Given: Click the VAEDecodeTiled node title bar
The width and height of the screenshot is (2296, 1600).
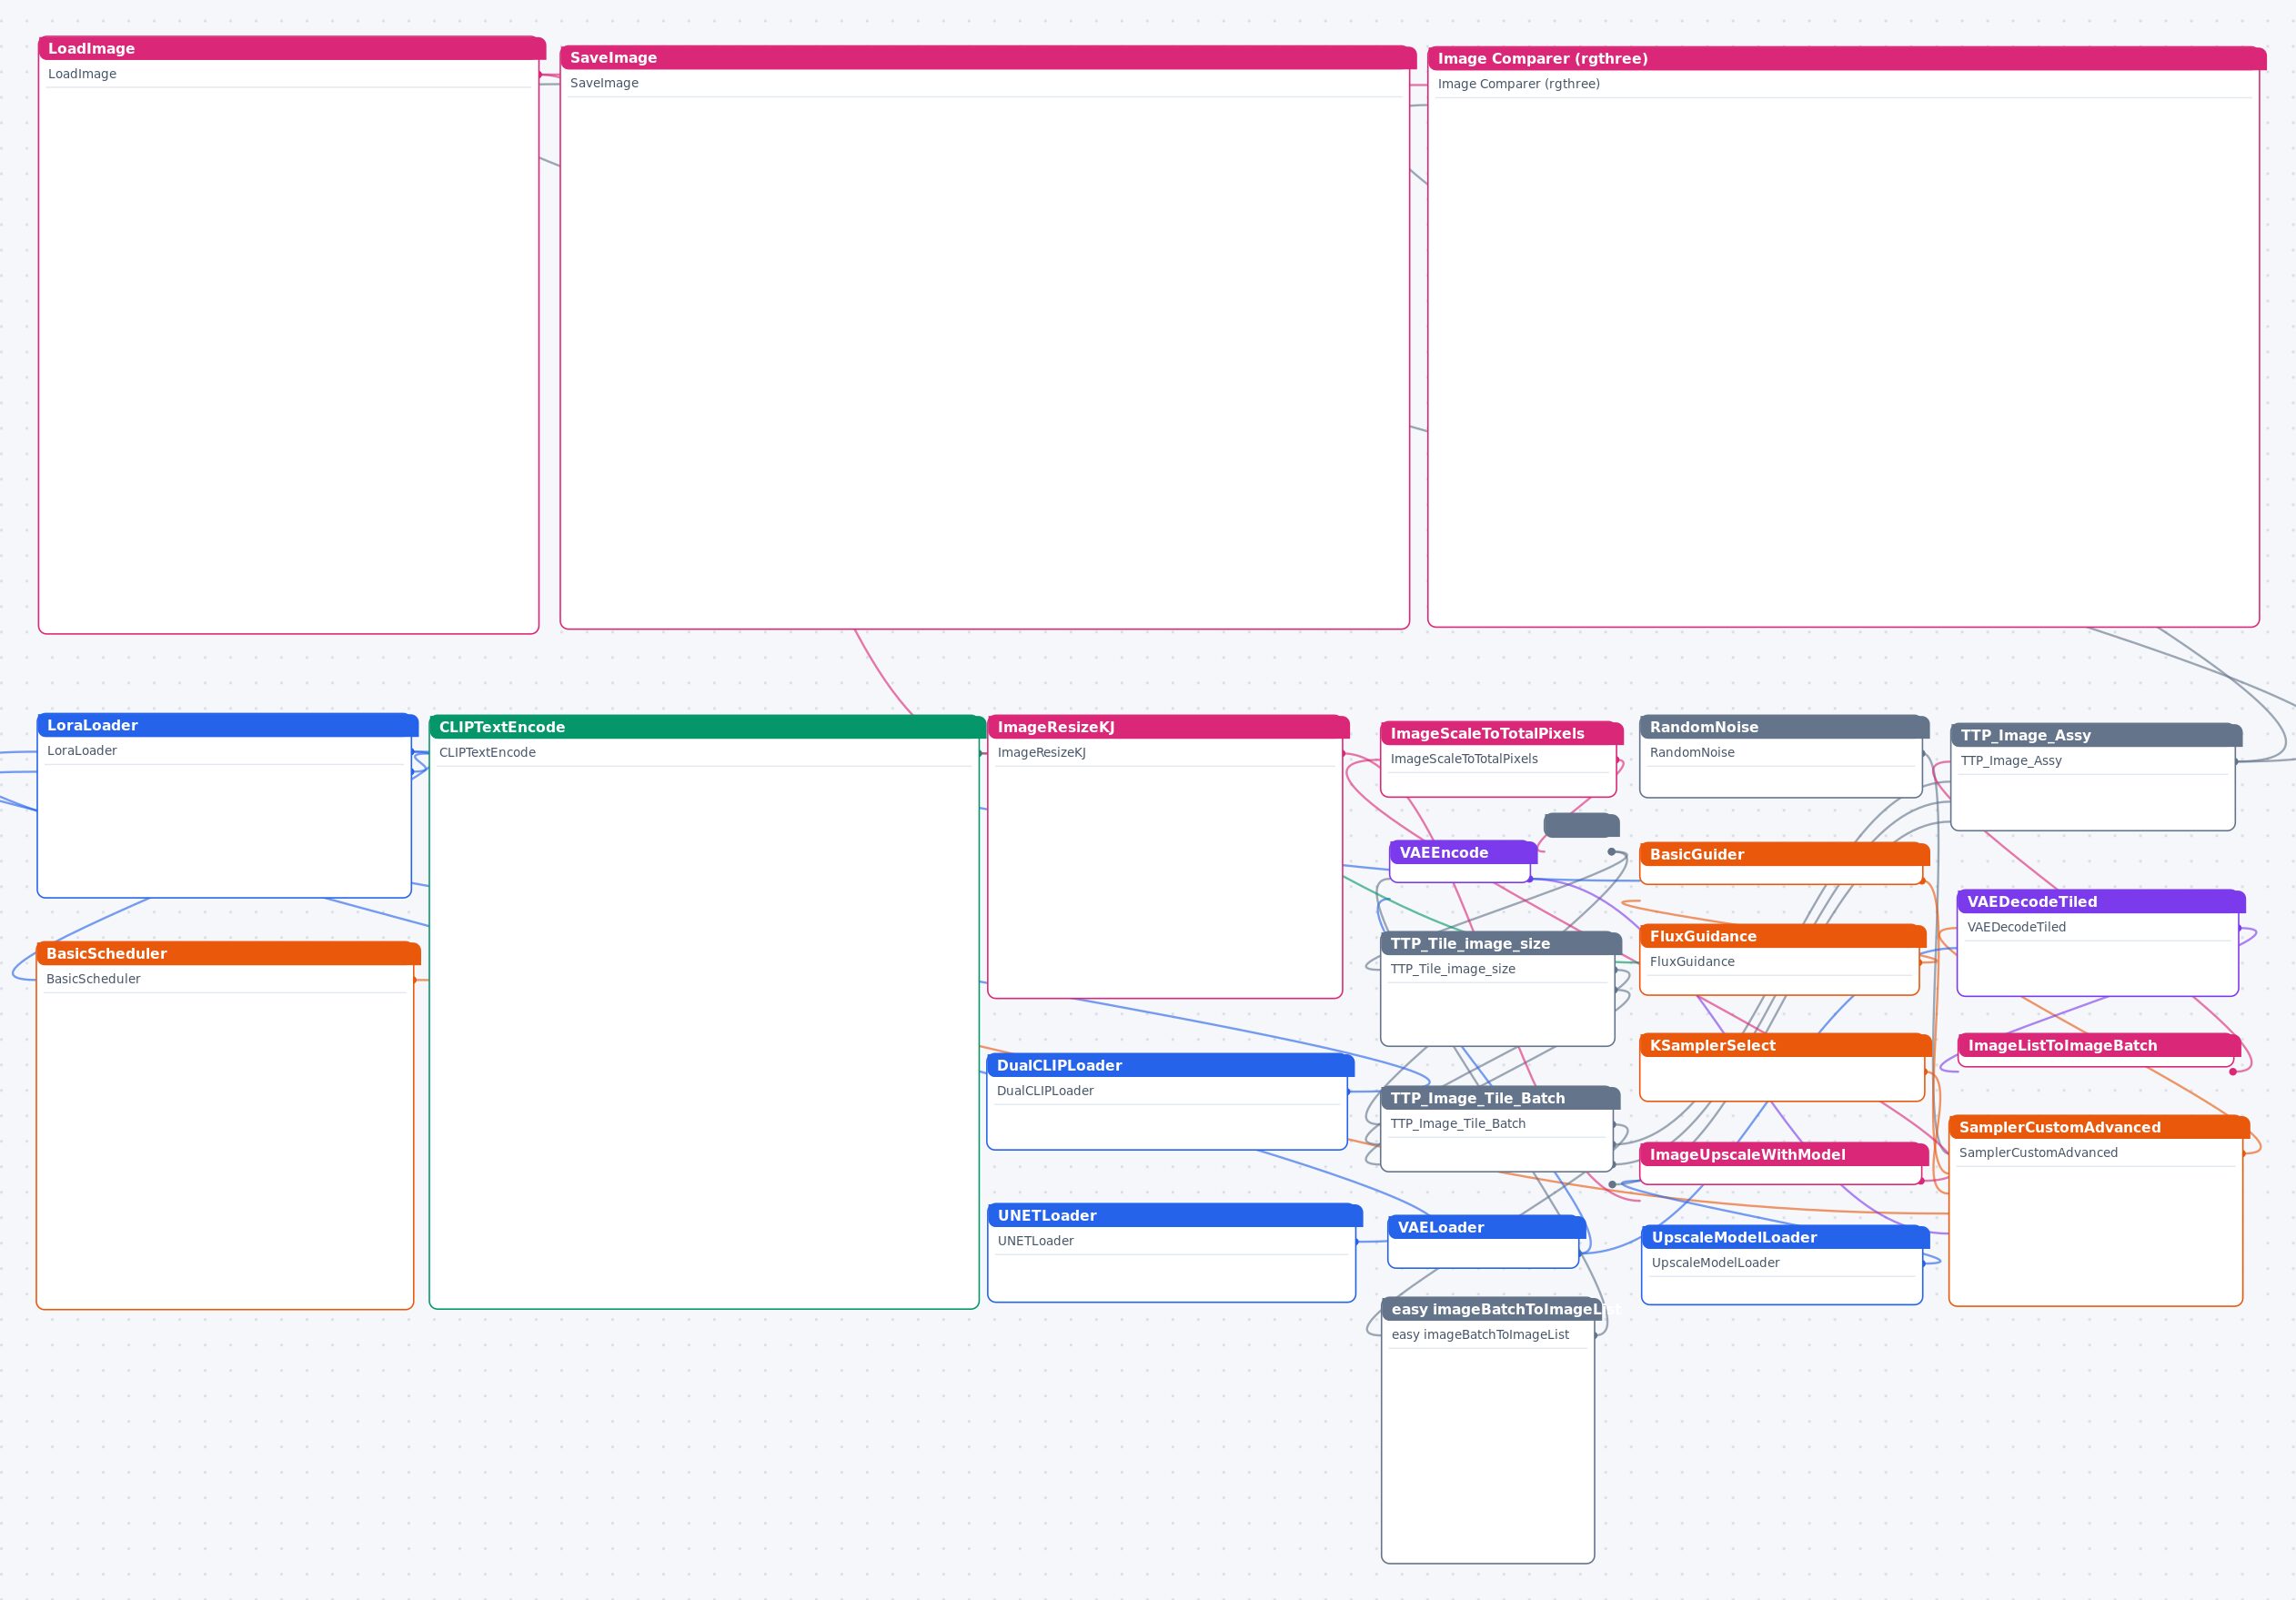Looking at the screenshot, I should 2101,901.
